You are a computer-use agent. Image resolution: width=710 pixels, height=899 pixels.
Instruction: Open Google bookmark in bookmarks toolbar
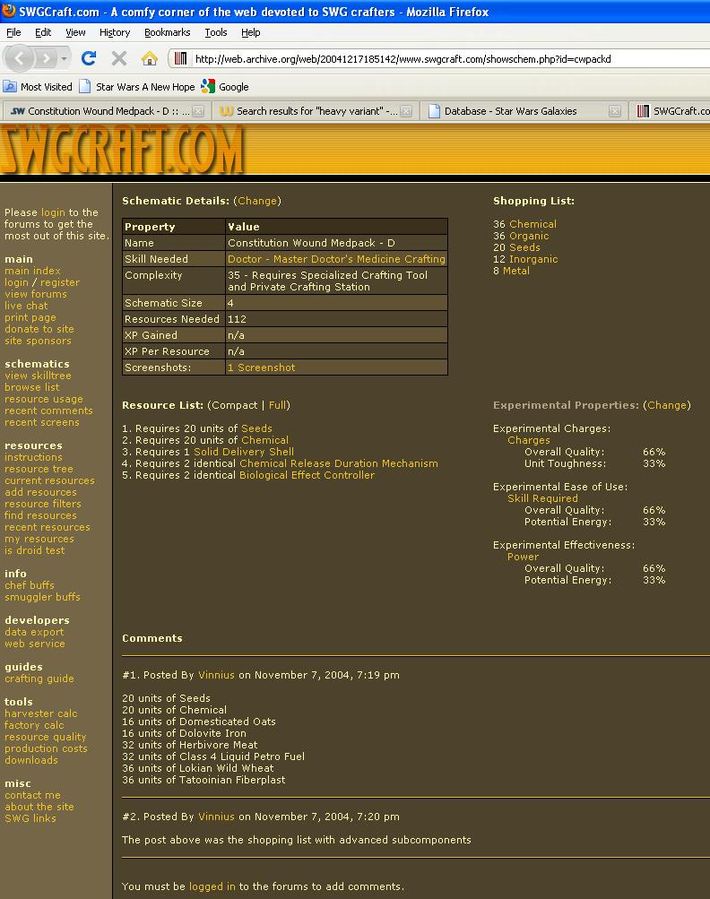point(225,87)
